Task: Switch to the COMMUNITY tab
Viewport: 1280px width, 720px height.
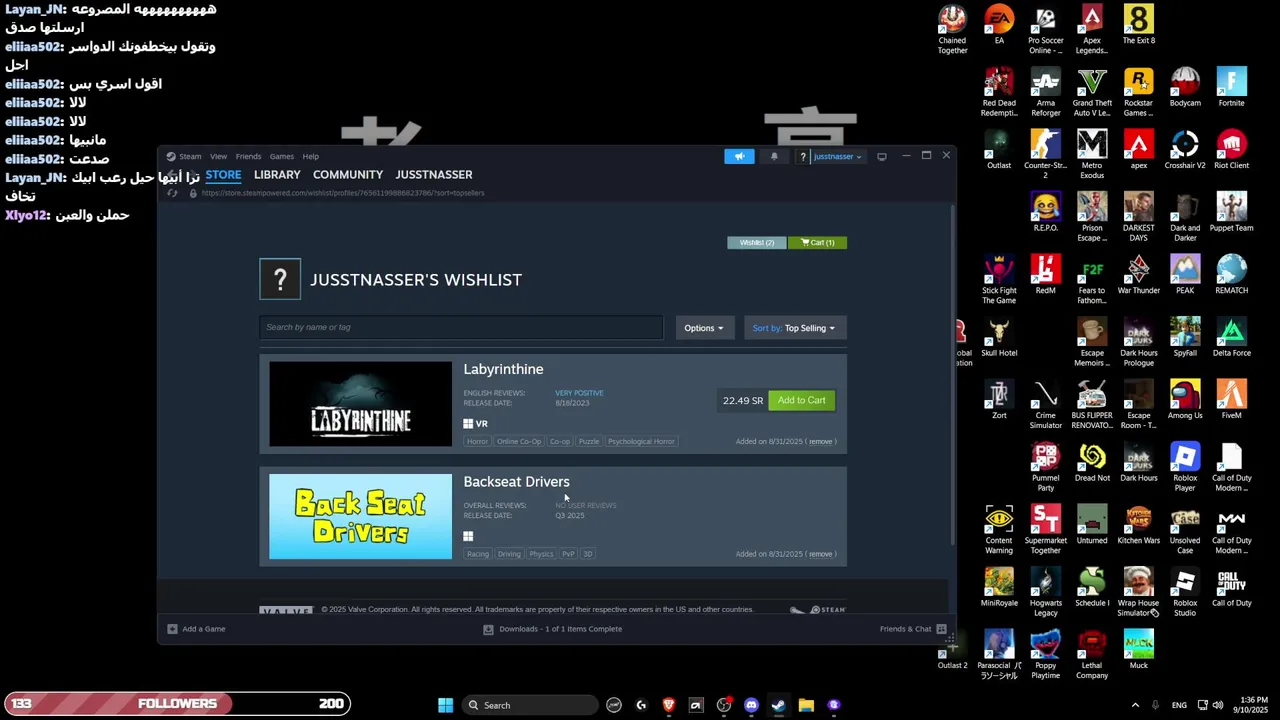Action: (x=348, y=175)
